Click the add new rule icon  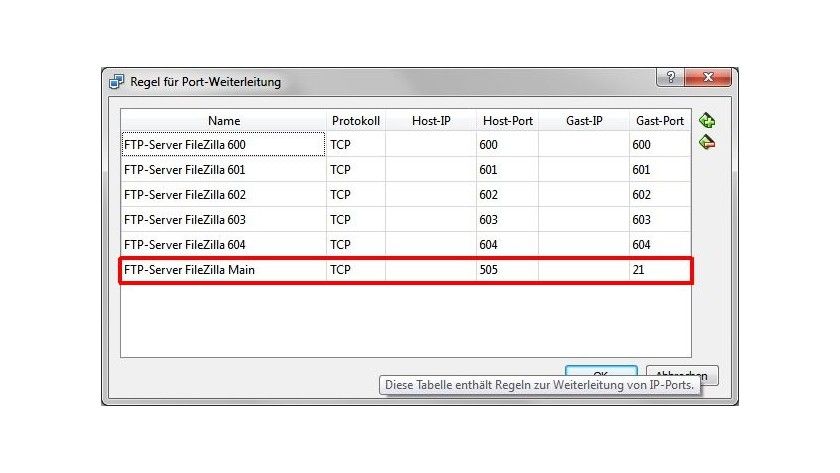coord(707,121)
